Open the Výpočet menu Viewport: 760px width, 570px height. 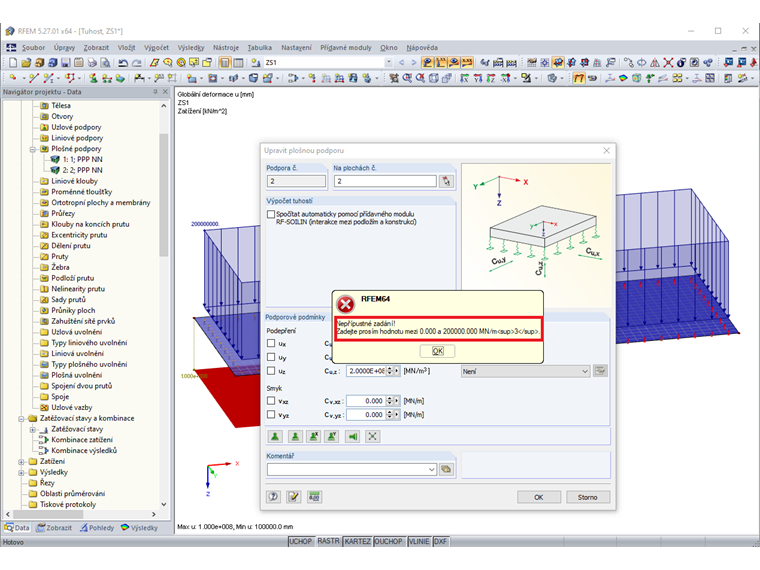pyautogui.click(x=156, y=48)
